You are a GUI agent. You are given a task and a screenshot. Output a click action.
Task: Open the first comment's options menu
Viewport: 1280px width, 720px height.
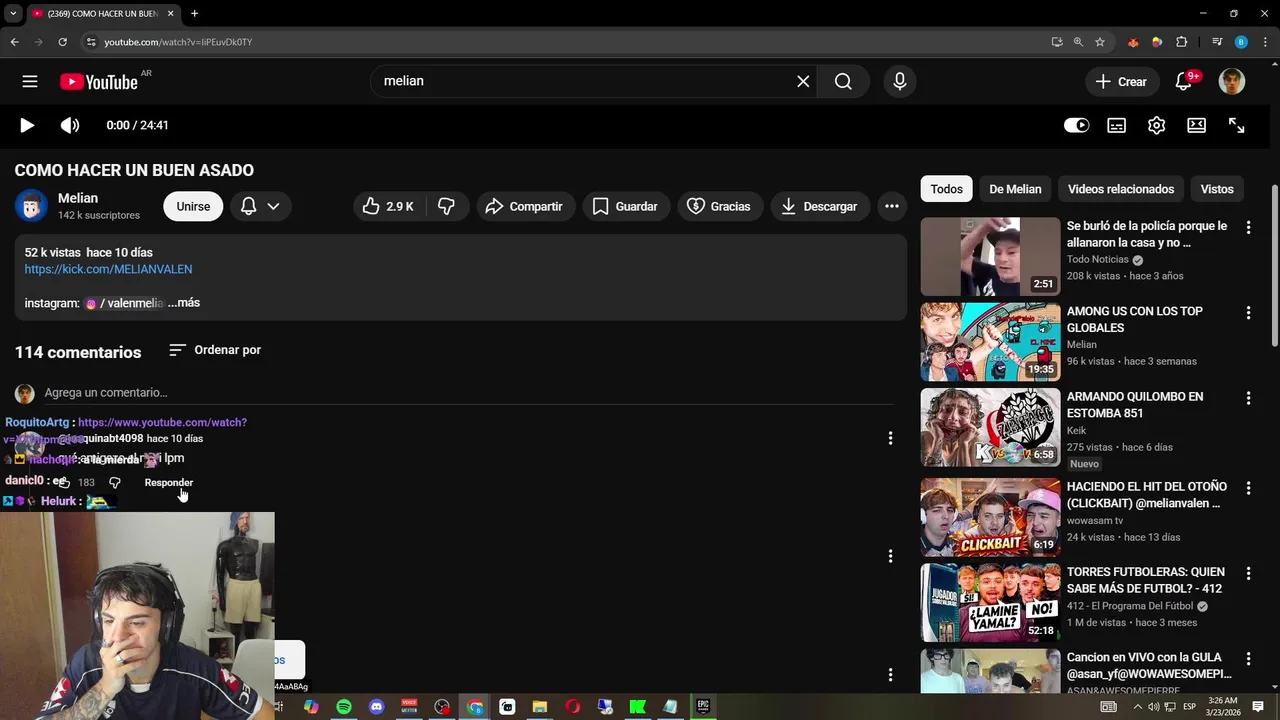coord(890,438)
